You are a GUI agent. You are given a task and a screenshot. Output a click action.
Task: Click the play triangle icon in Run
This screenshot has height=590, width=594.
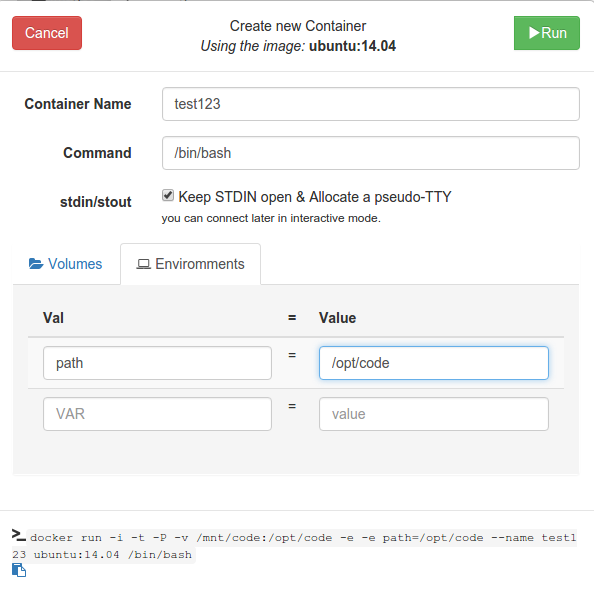(x=534, y=33)
